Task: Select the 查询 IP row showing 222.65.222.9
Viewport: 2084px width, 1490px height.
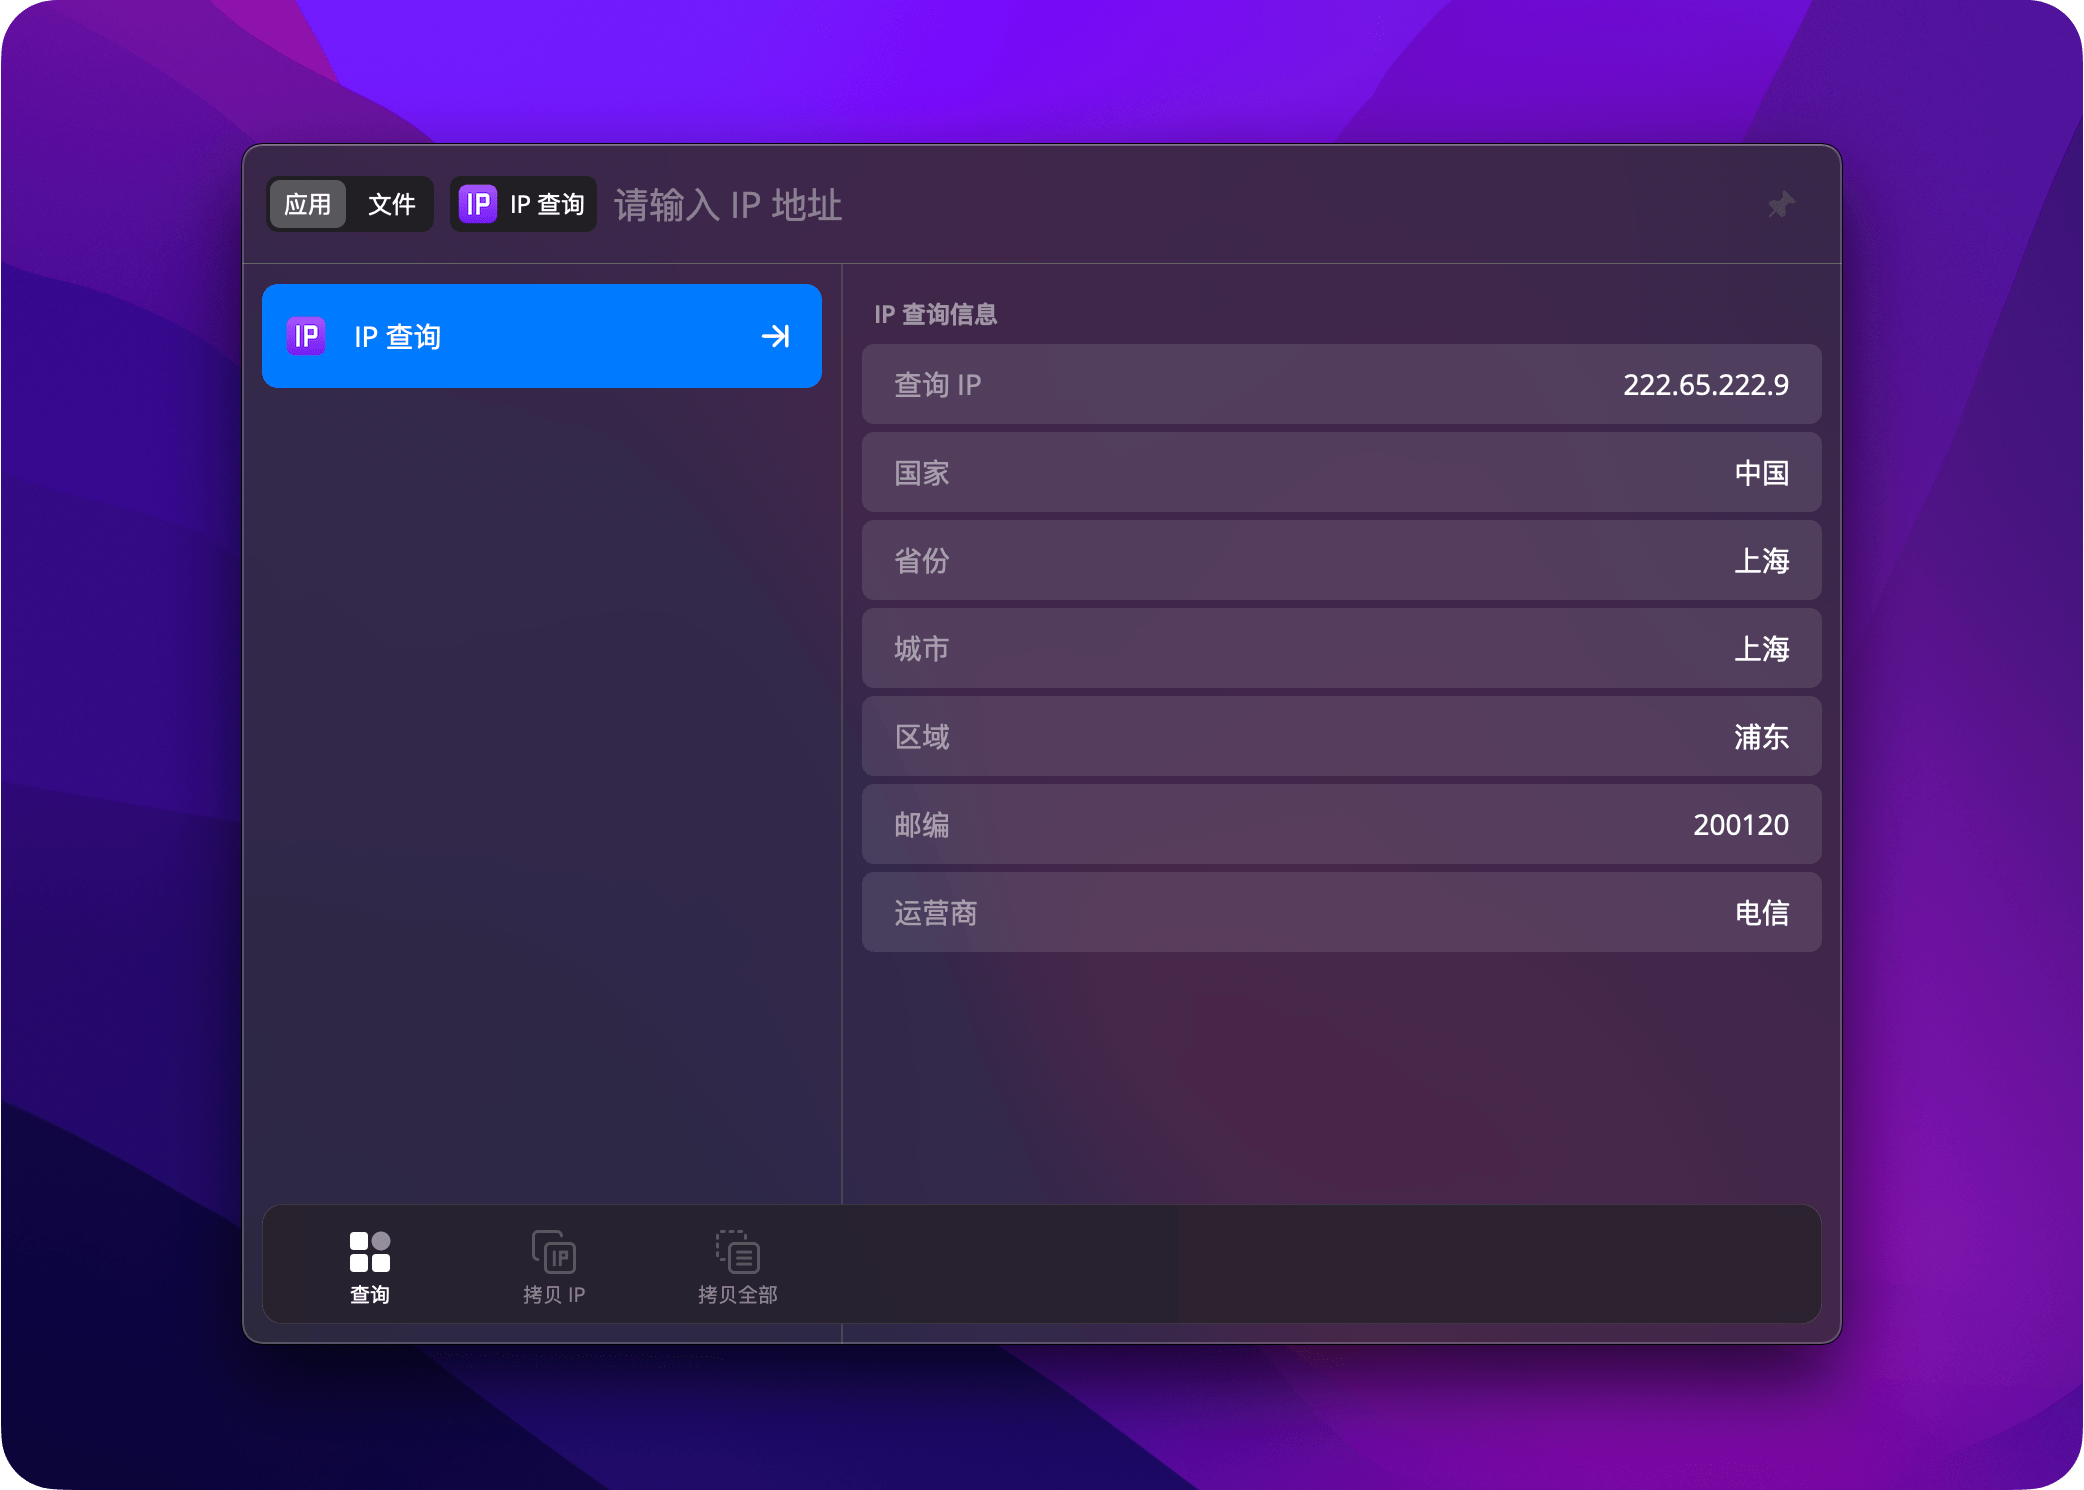Action: 1341,384
